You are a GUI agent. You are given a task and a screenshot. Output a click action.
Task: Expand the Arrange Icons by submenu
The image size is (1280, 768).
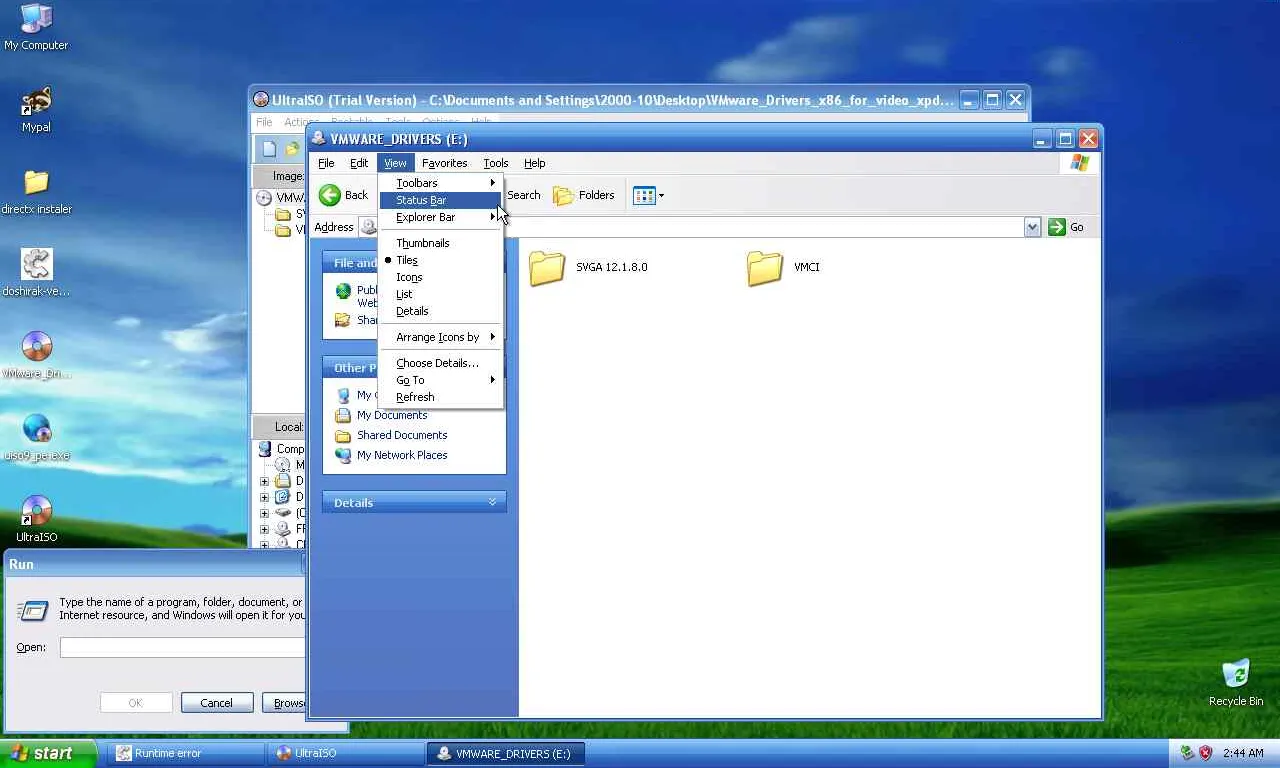pyautogui.click(x=440, y=337)
